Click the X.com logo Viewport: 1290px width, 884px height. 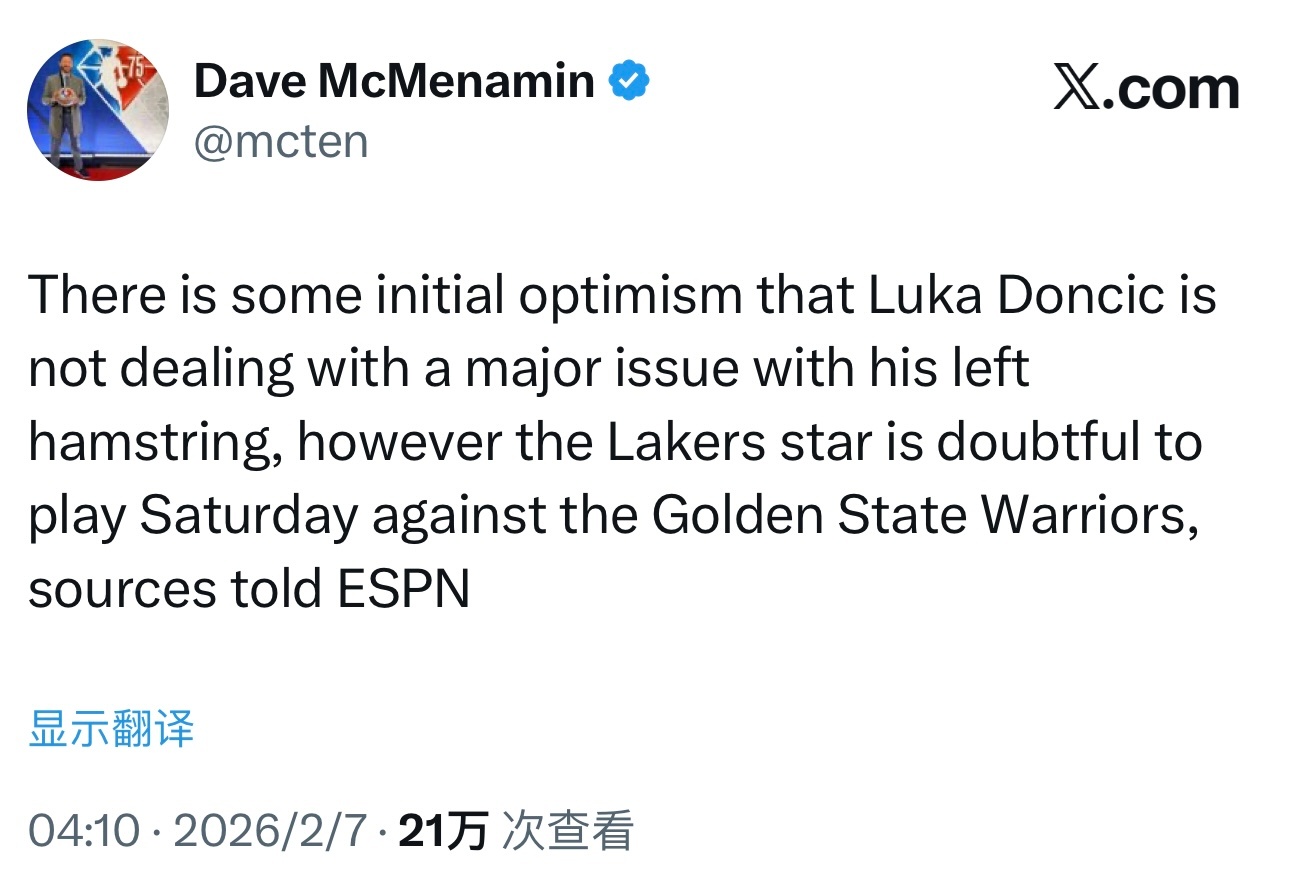(1146, 90)
